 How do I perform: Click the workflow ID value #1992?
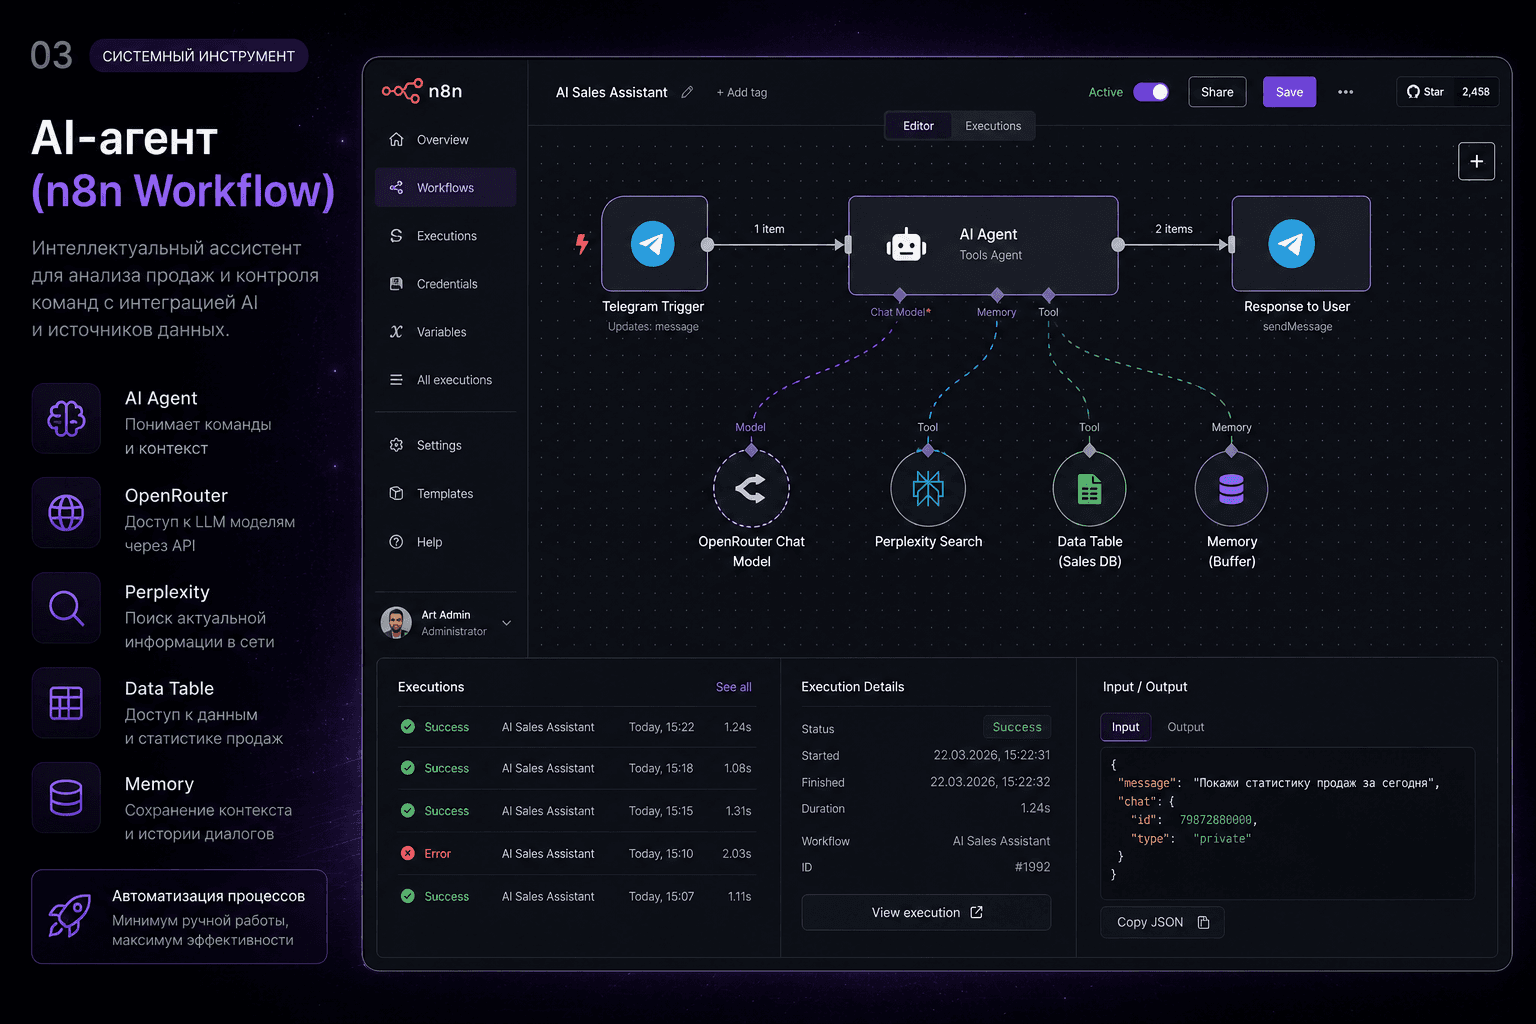(x=1032, y=867)
